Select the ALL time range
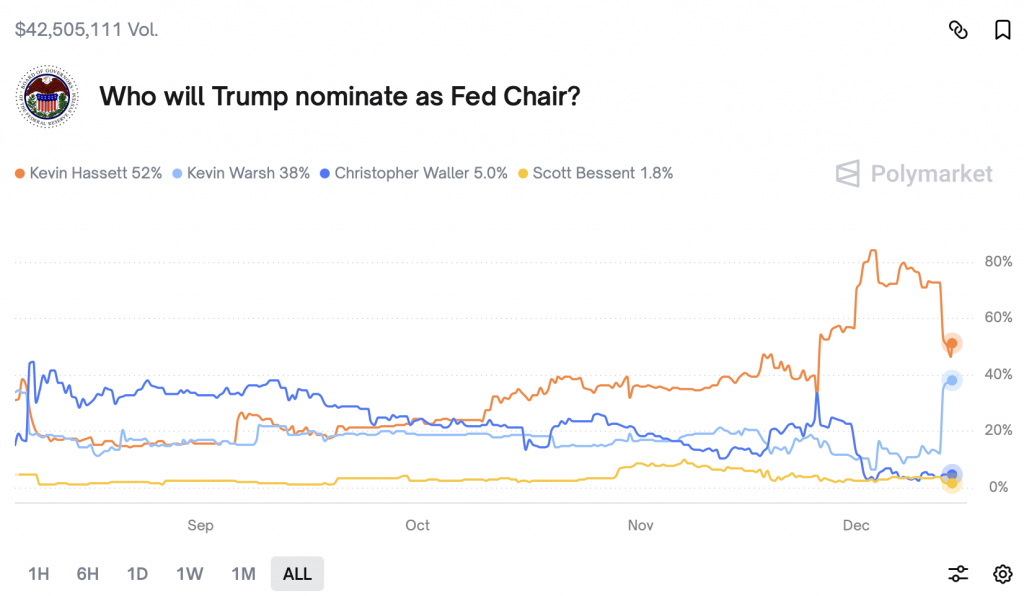Viewport: 1024px width, 596px height. coord(297,574)
